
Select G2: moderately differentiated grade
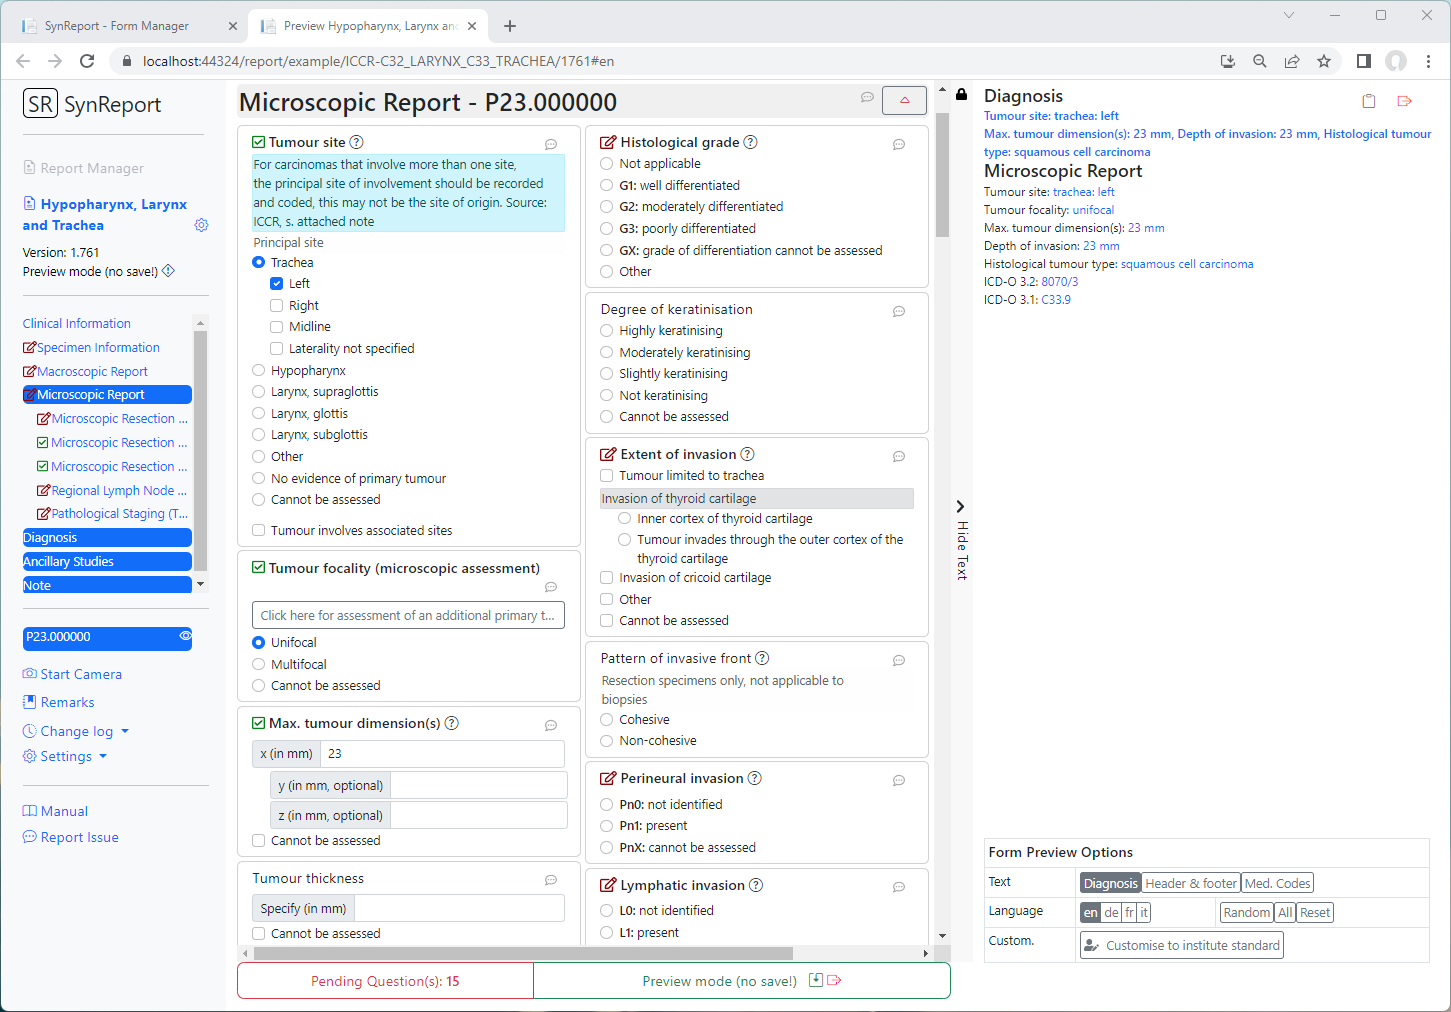[607, 207]
